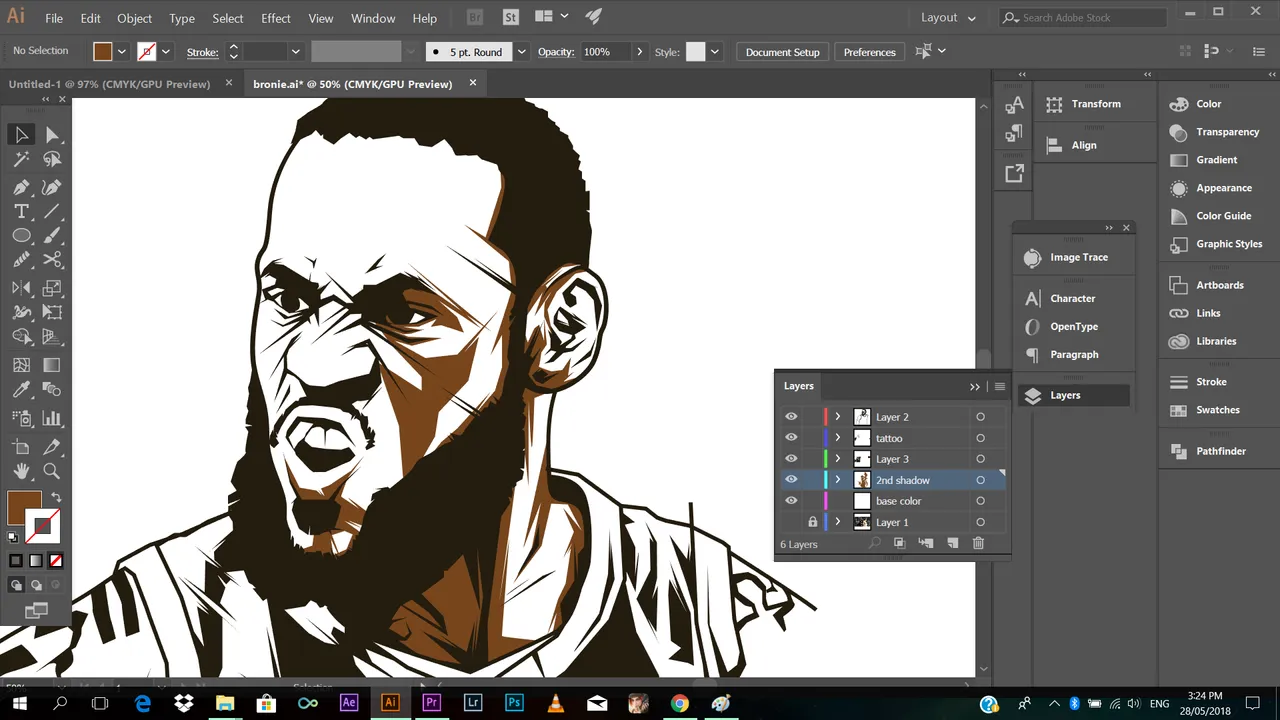Select the Pen tool

pyautogui.click(x=21, y=187)
